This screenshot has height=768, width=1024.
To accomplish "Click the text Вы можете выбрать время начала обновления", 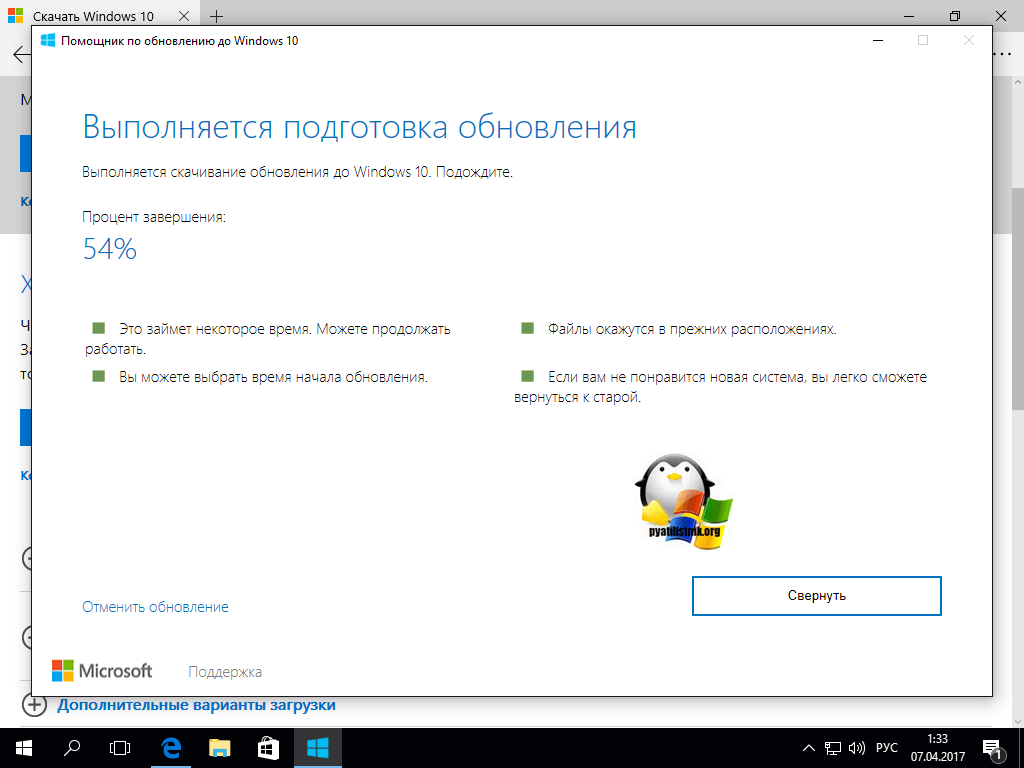I will 273,377.
